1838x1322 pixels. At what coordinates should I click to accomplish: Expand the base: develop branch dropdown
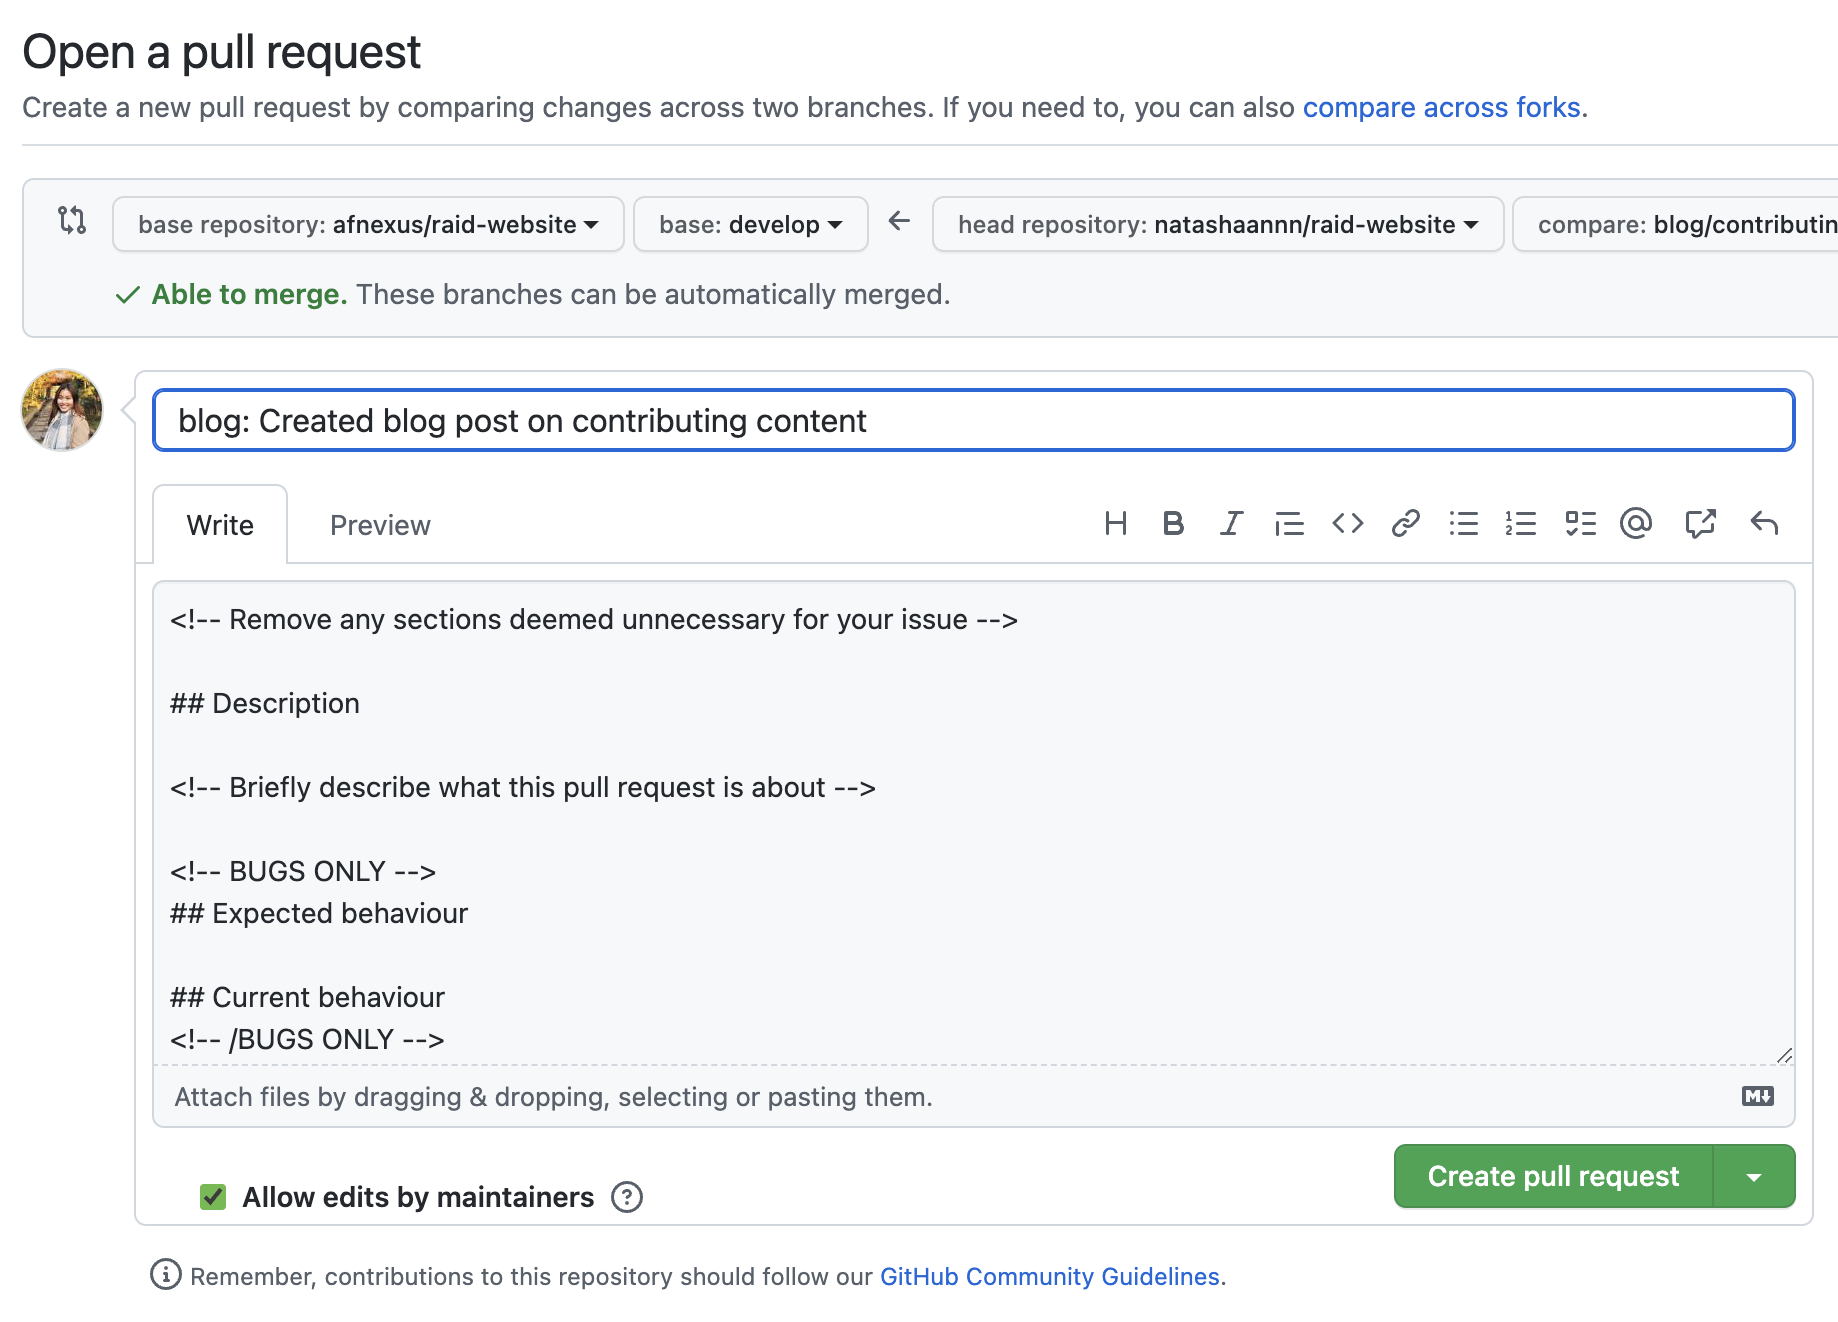pyautogui.click(x=750, y=224)
